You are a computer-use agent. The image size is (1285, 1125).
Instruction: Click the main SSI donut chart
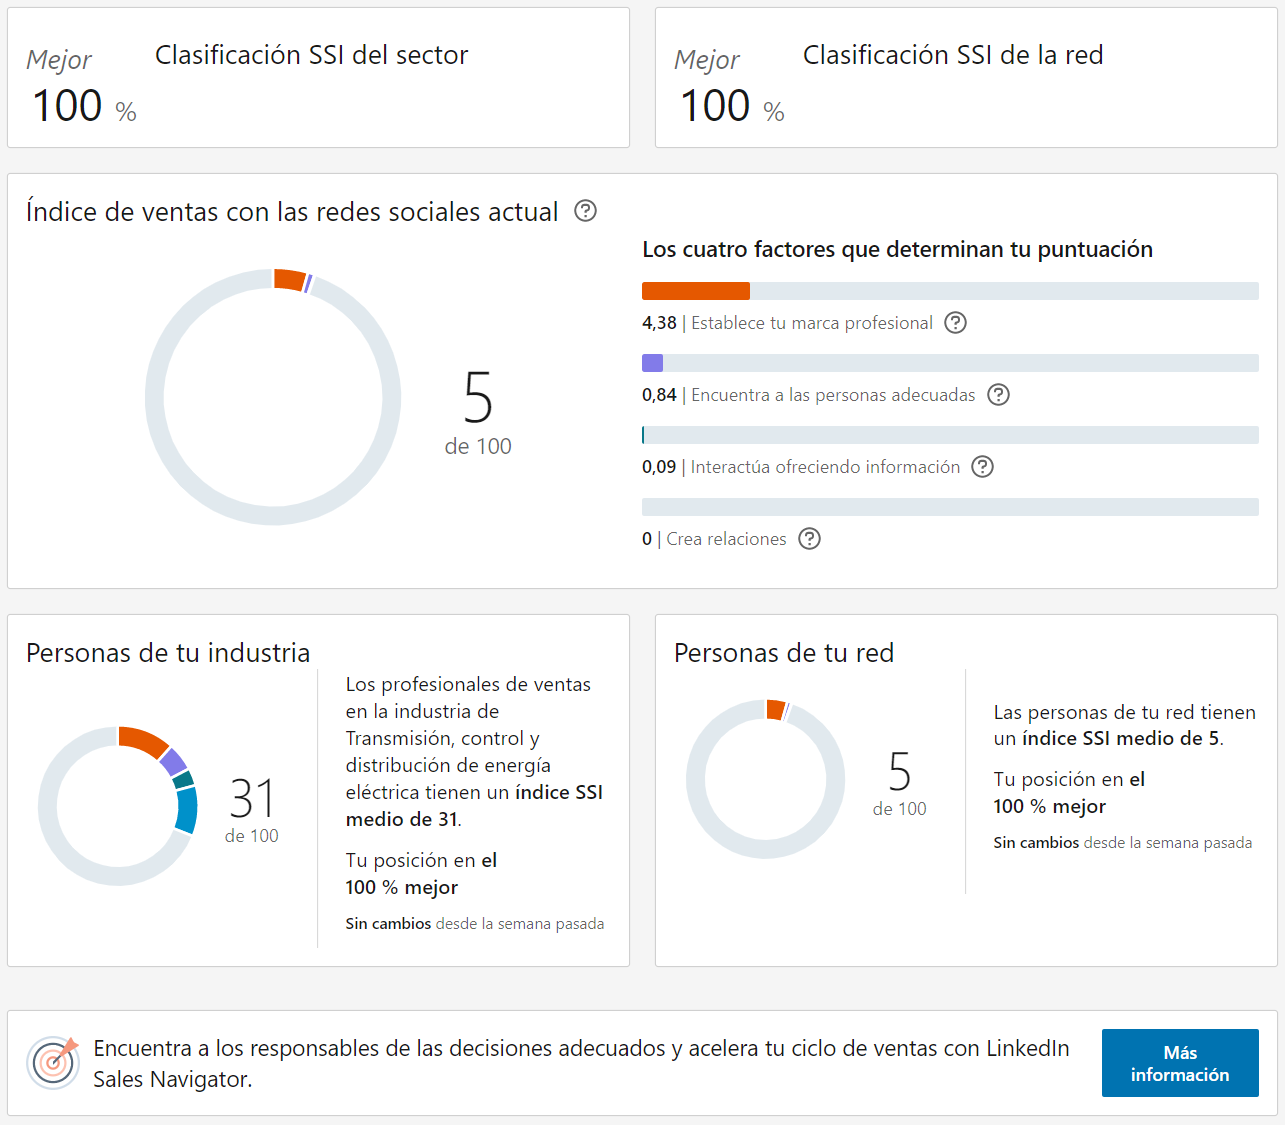tap(273, 397)
